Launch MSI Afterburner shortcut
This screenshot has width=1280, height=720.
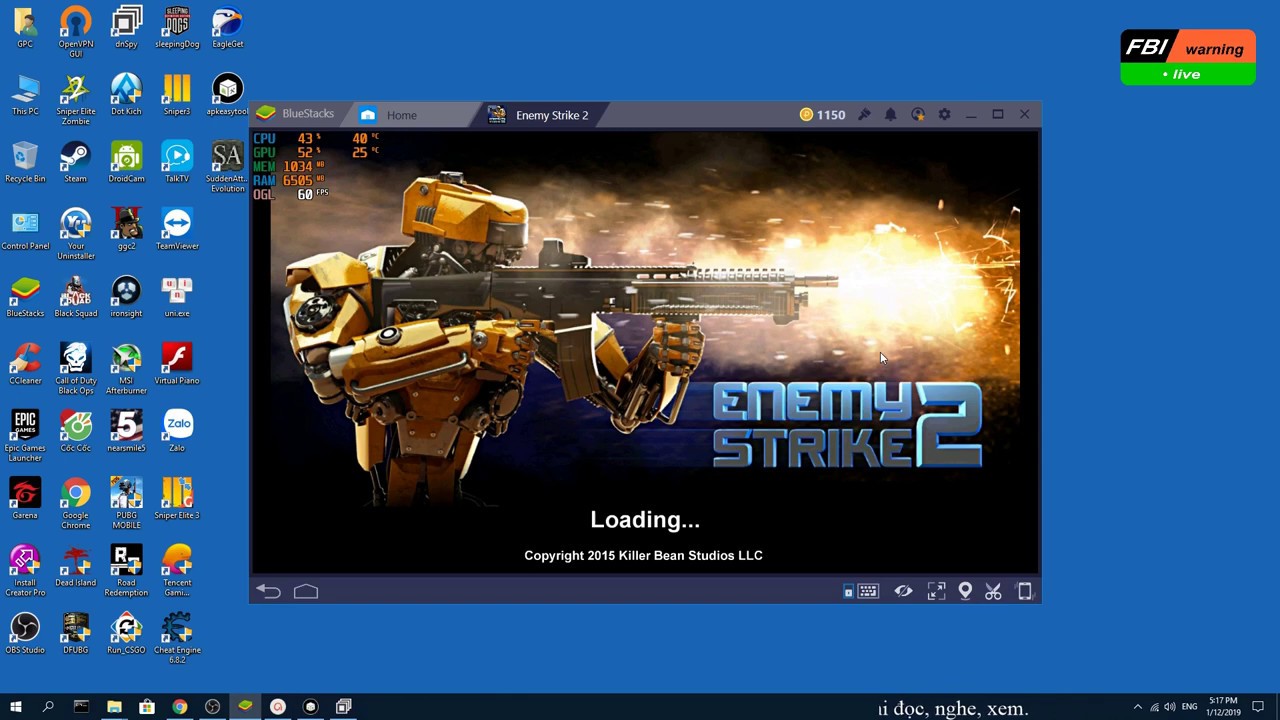click(126, 368)
